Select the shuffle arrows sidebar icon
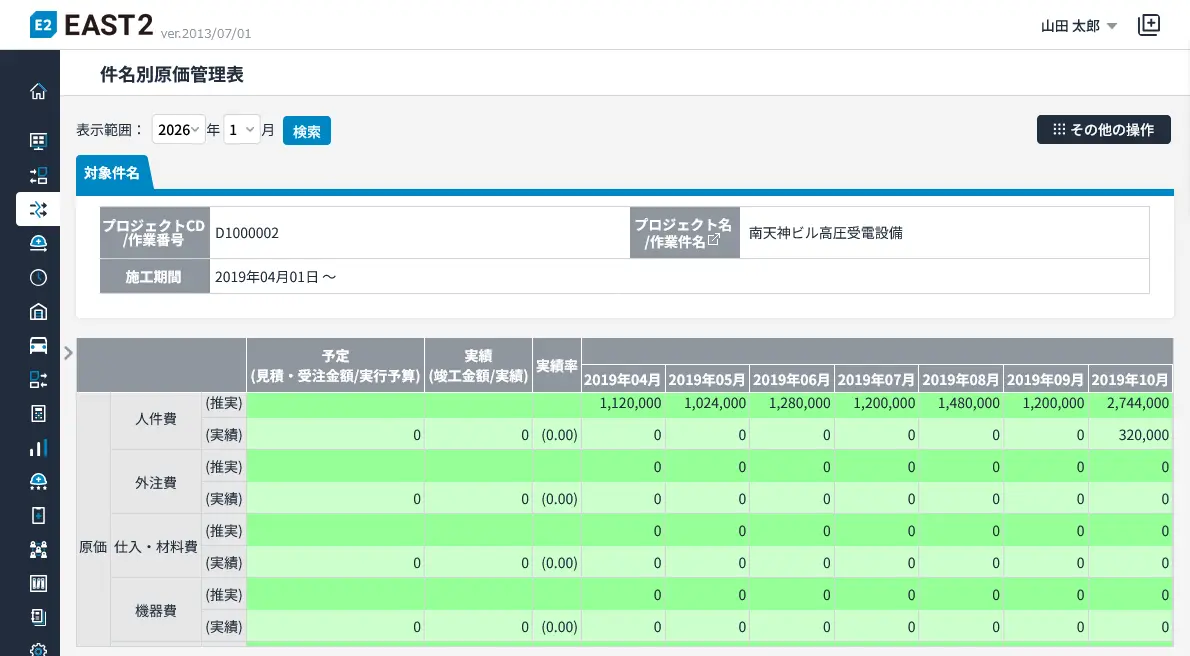Image resolution: width=1190 pixels, height=656 pixels. pos(38,209)
